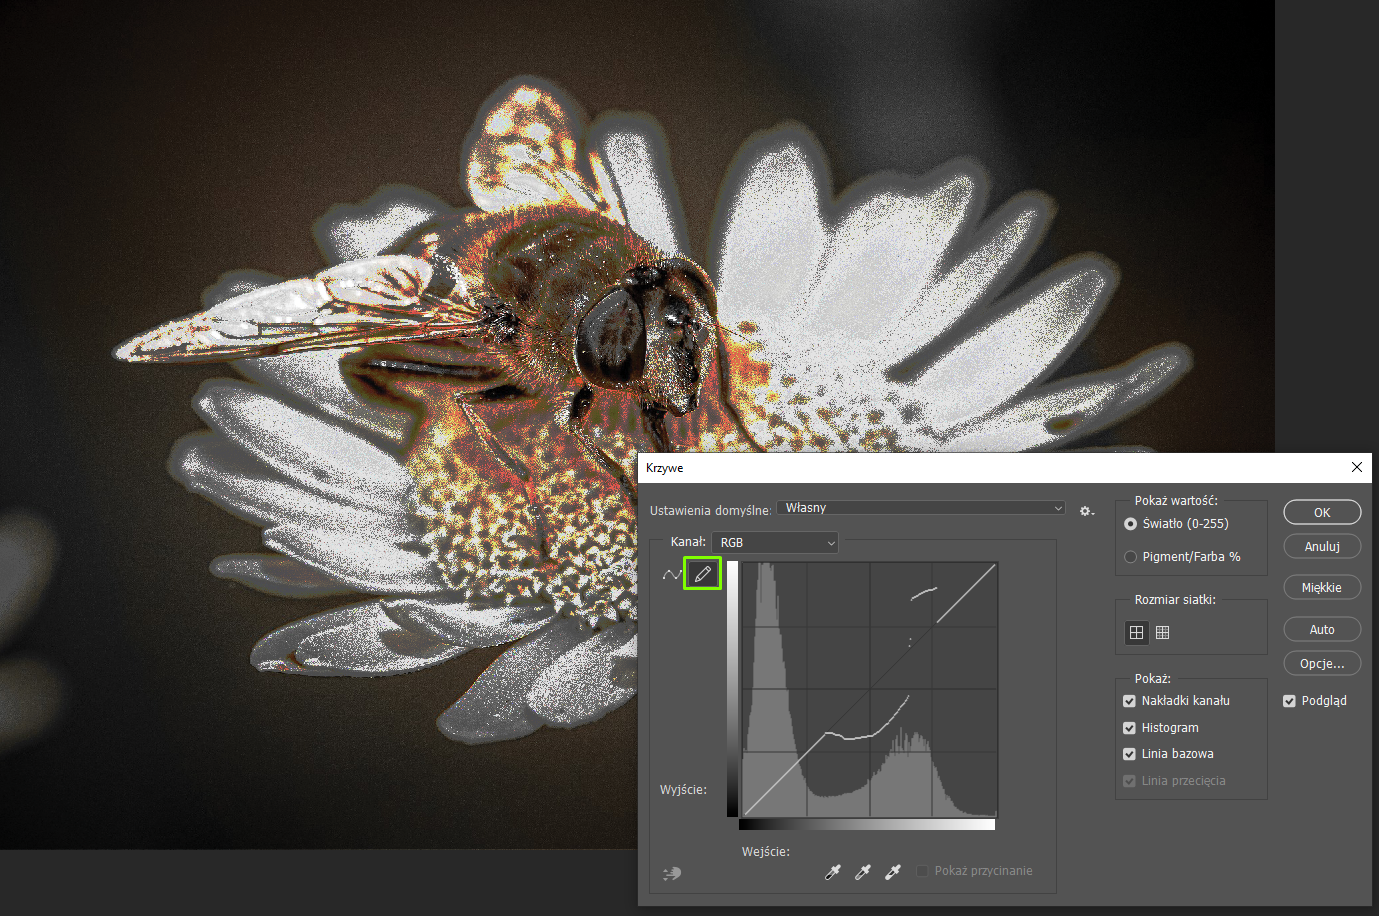1379x916 pixels.
Task: Choose the detailed 10x10 grid size icon
Action: click(x=1162, y=632)
